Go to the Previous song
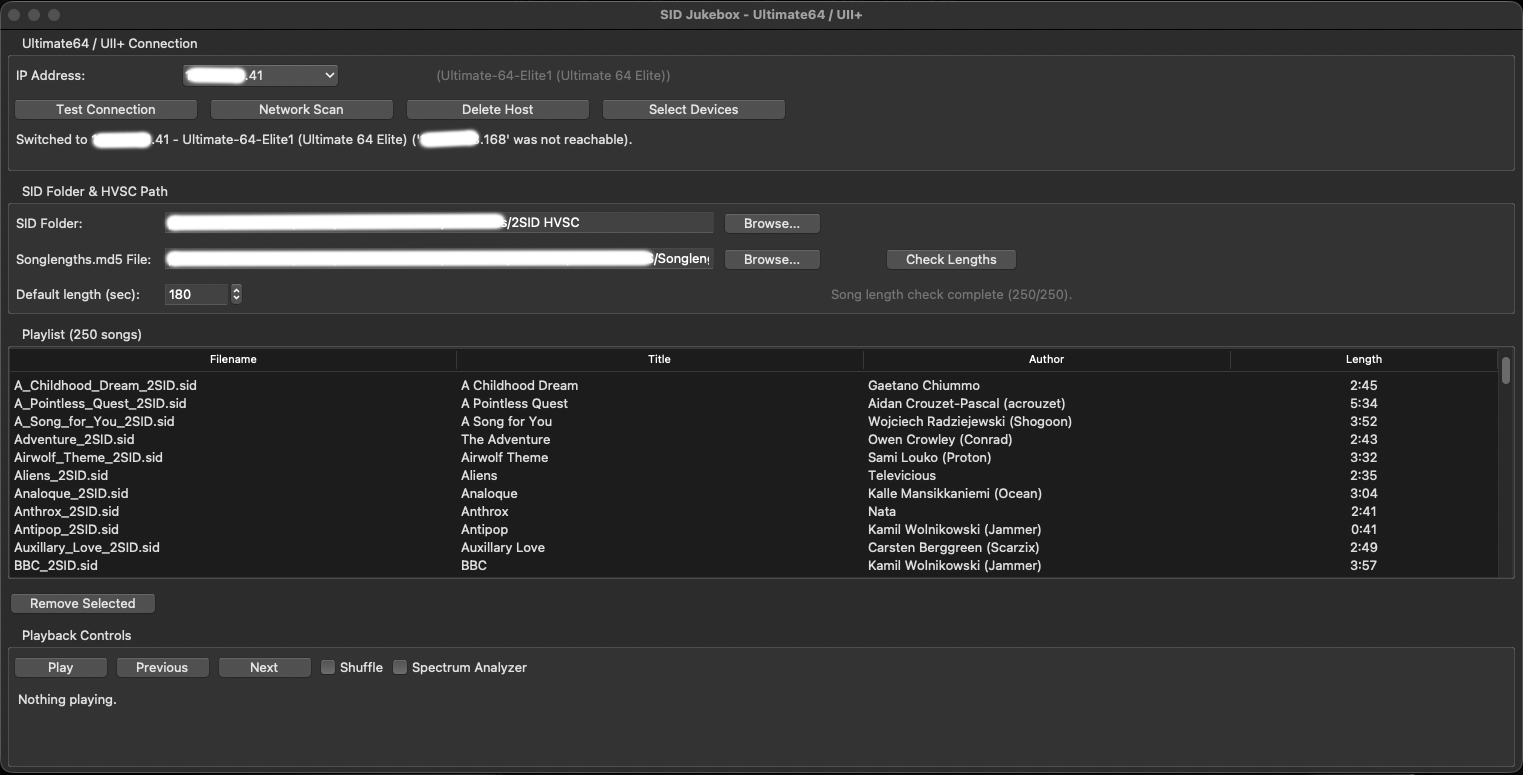The image size is (1523, 775). [x=162, y=667]
